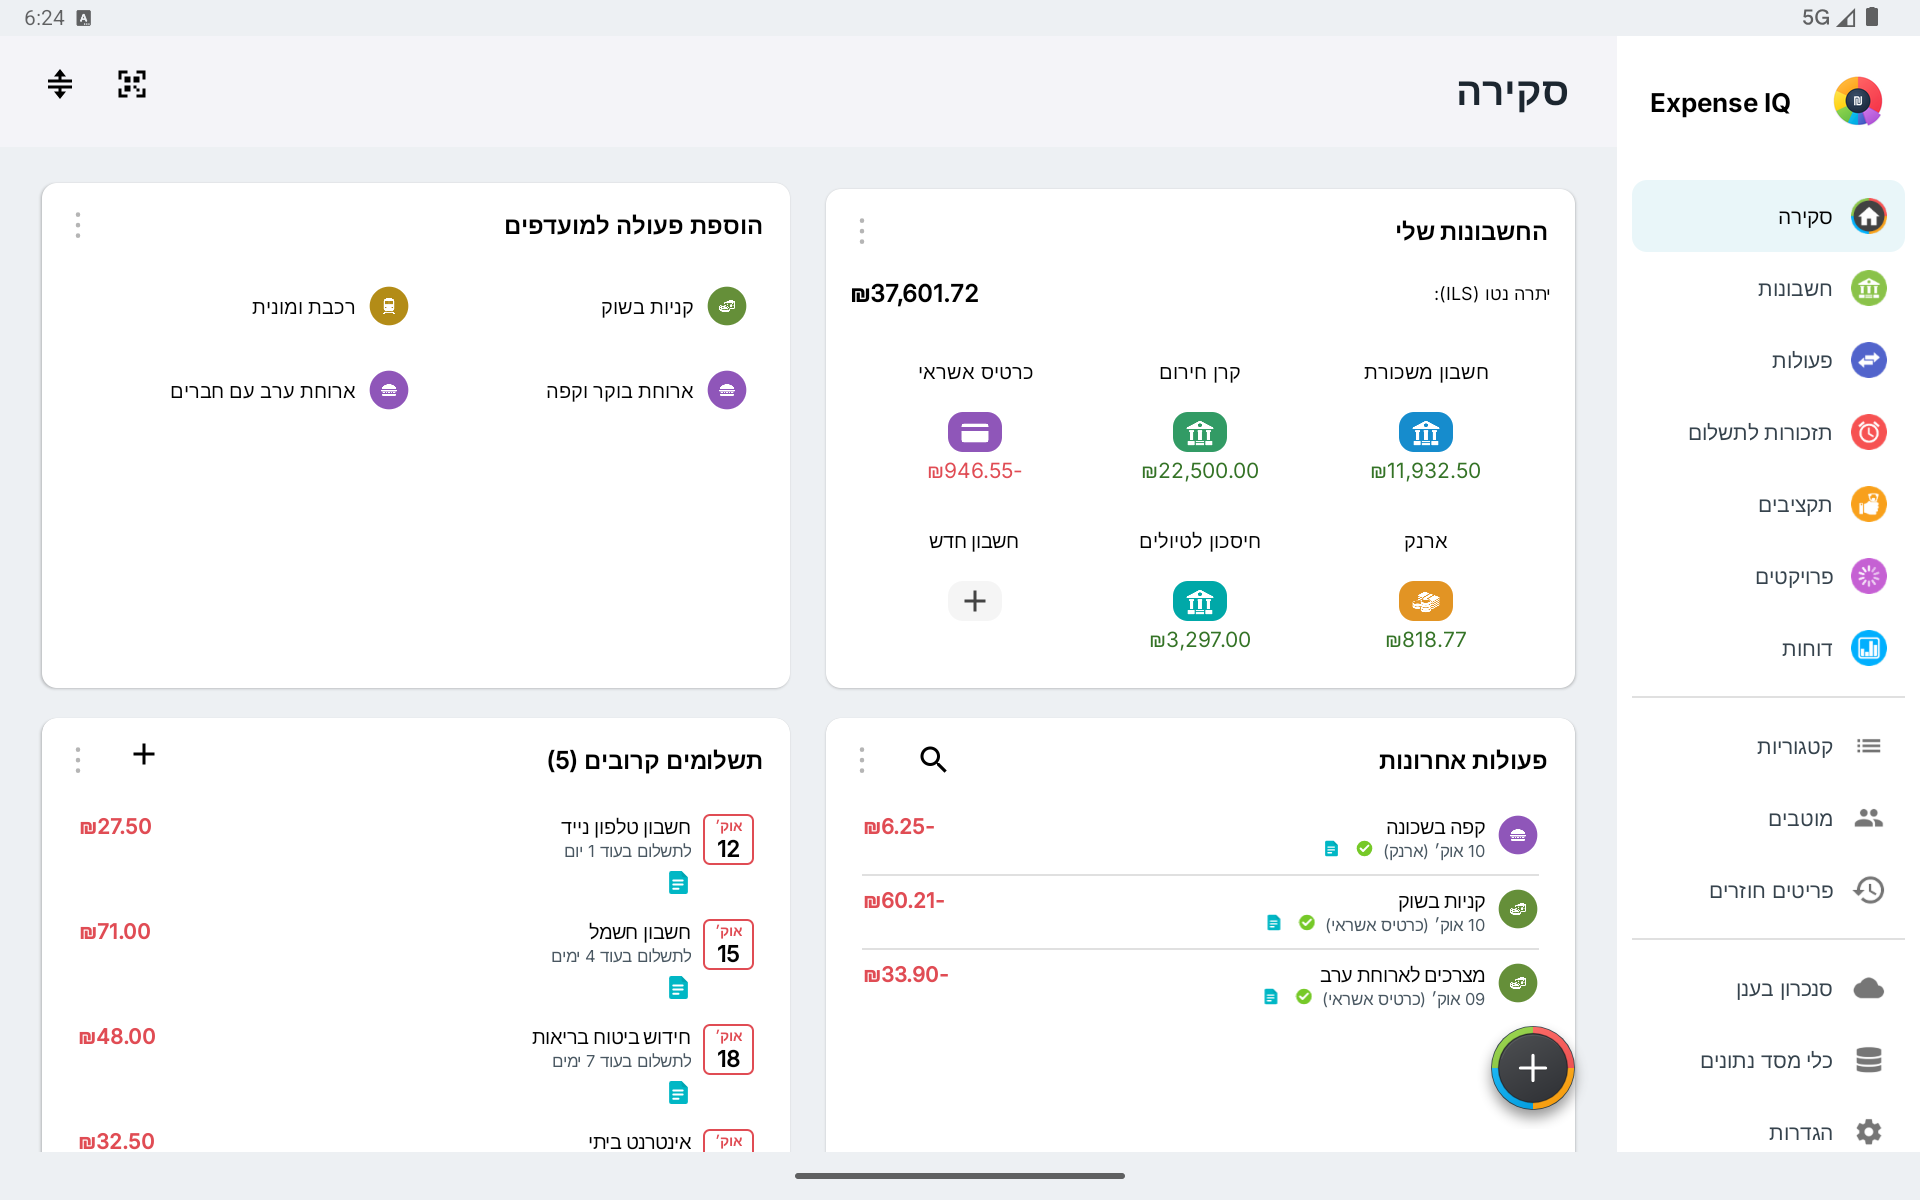Choose the קניות בשוק favorite shortcut
The image size is (1920, 1200).
click(x=672, y=306)
